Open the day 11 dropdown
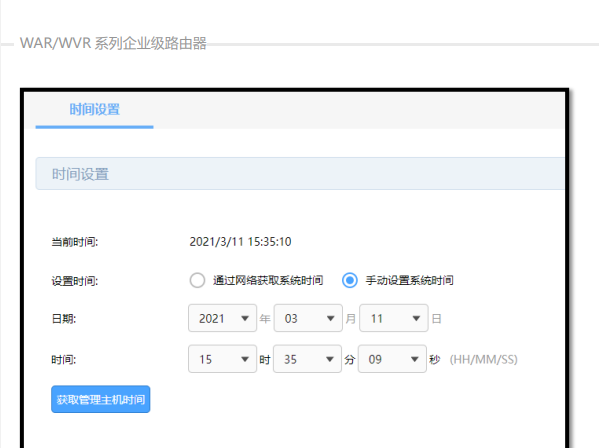The height and width of the screenshot is (448, 599). point(393,318)
